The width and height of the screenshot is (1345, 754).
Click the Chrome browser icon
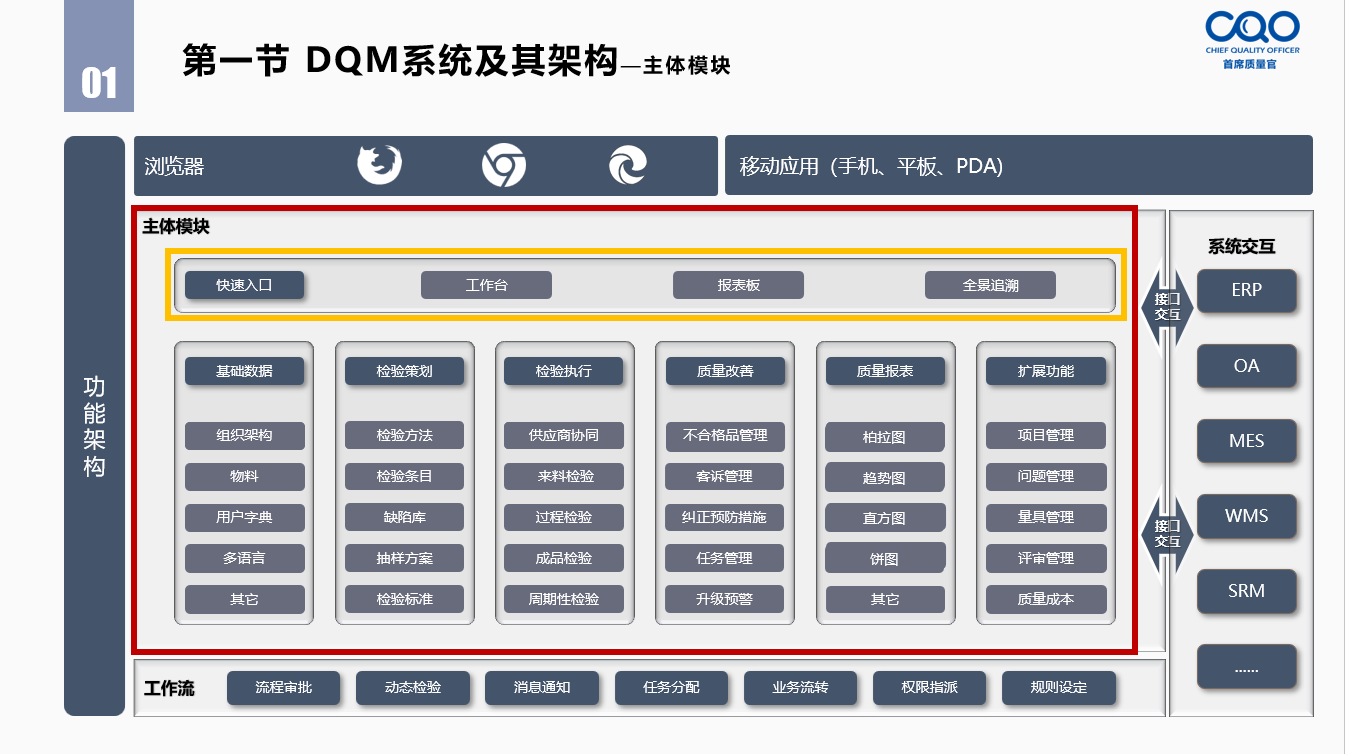pyautogui.click(x=504, y=165)
